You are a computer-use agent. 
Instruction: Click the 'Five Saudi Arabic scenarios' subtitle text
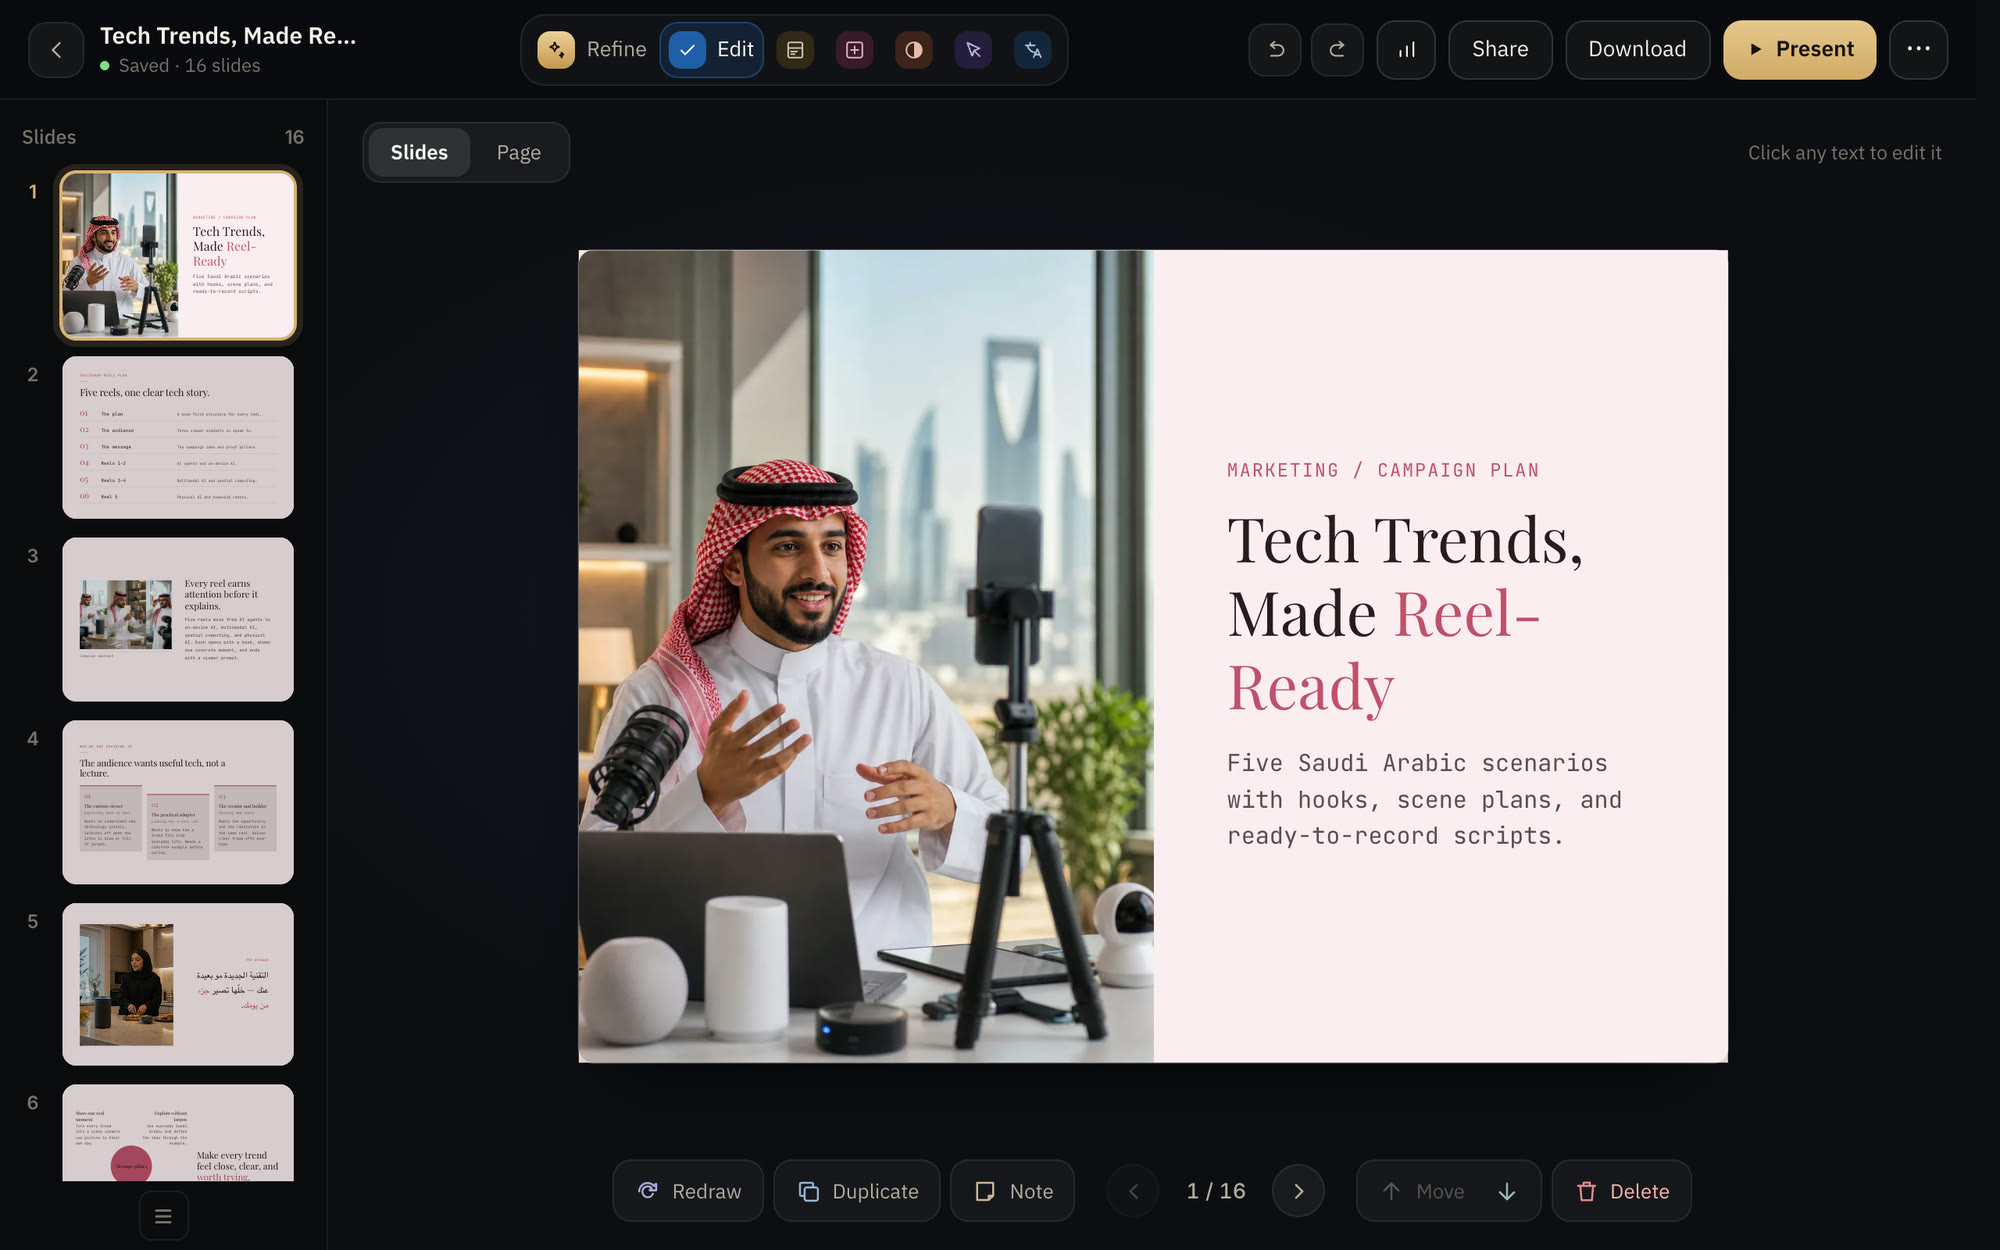click(1424, 800)
